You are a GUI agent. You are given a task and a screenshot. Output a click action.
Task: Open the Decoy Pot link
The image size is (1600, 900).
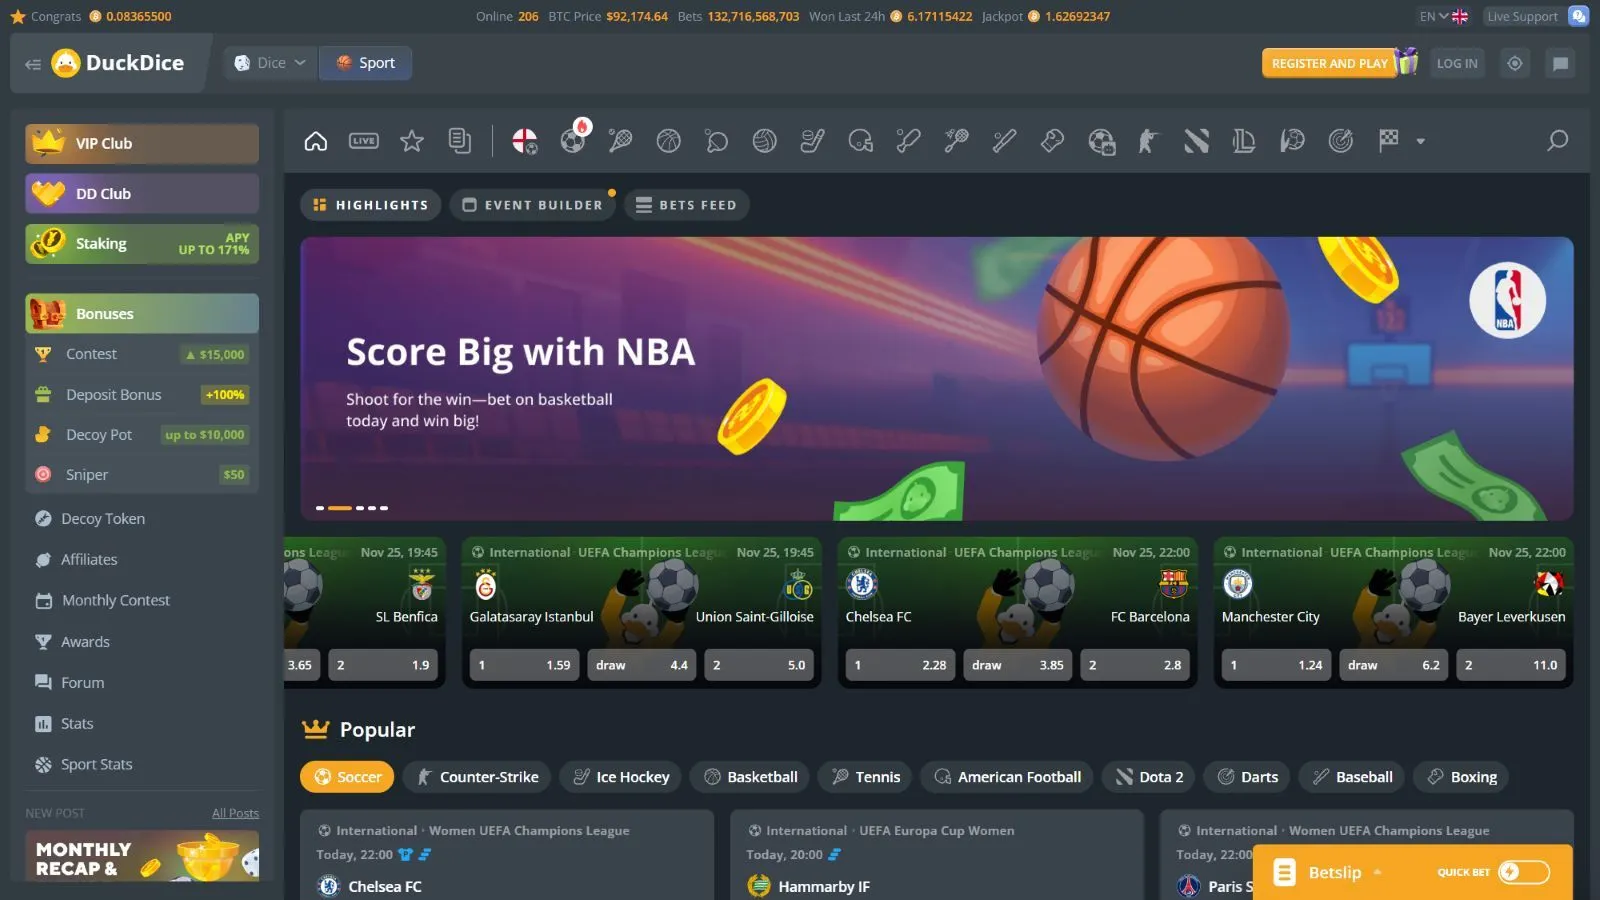(x=142, y=434)
